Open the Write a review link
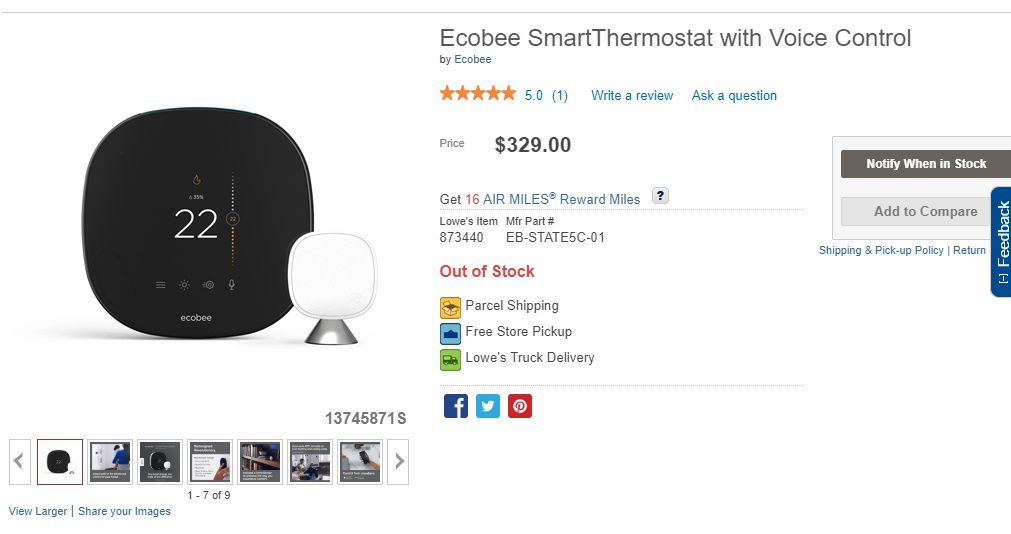Viewport: 1011px width, 534px height. (632, 96)
